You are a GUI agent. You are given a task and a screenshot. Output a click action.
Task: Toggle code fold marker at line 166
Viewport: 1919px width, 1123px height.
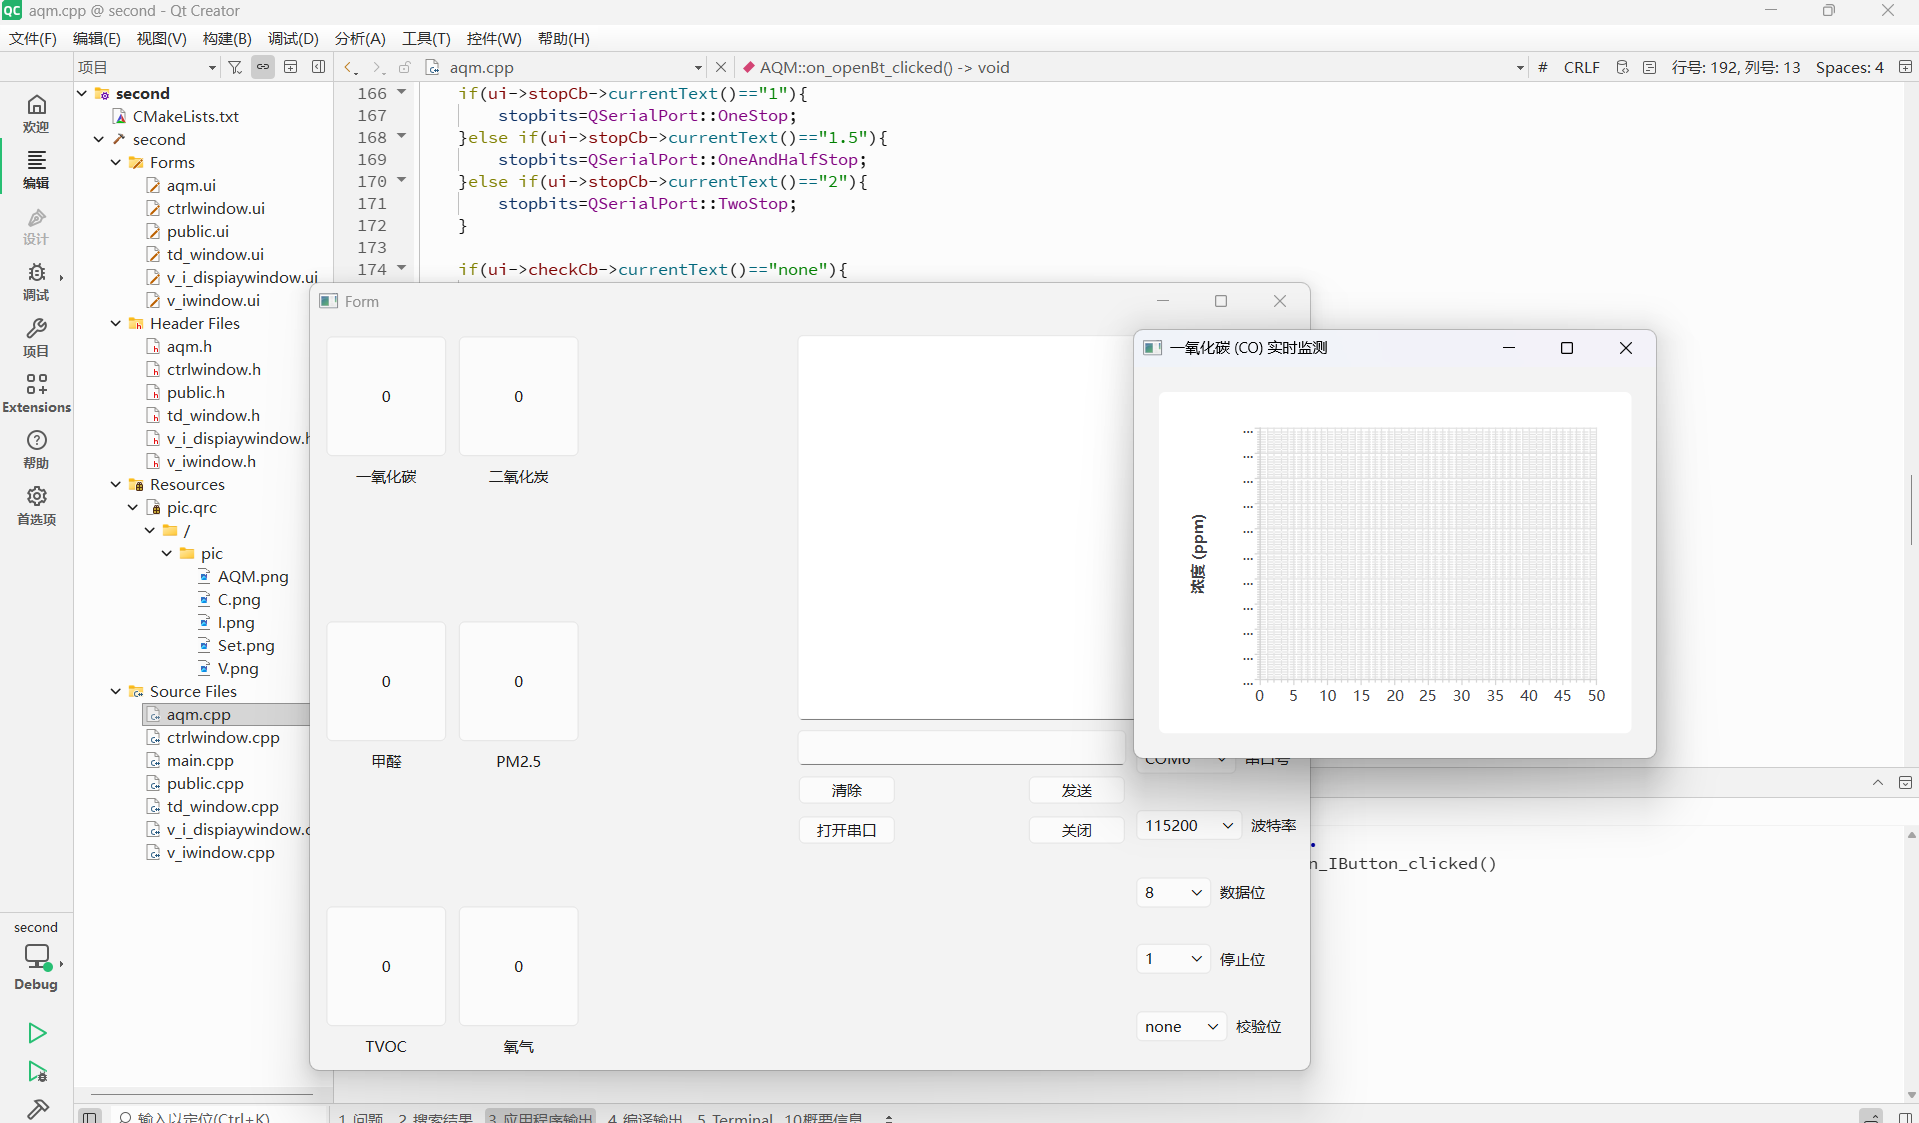click(x=402, y=92)
